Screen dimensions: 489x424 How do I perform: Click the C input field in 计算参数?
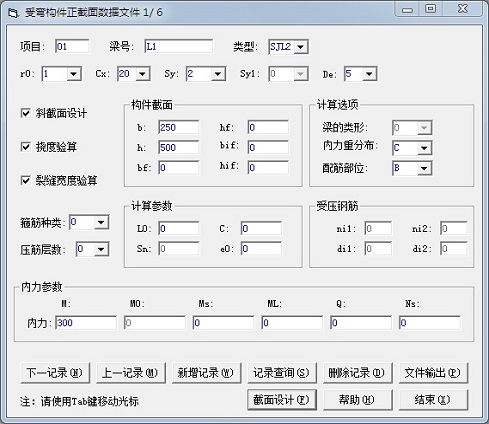261,228
